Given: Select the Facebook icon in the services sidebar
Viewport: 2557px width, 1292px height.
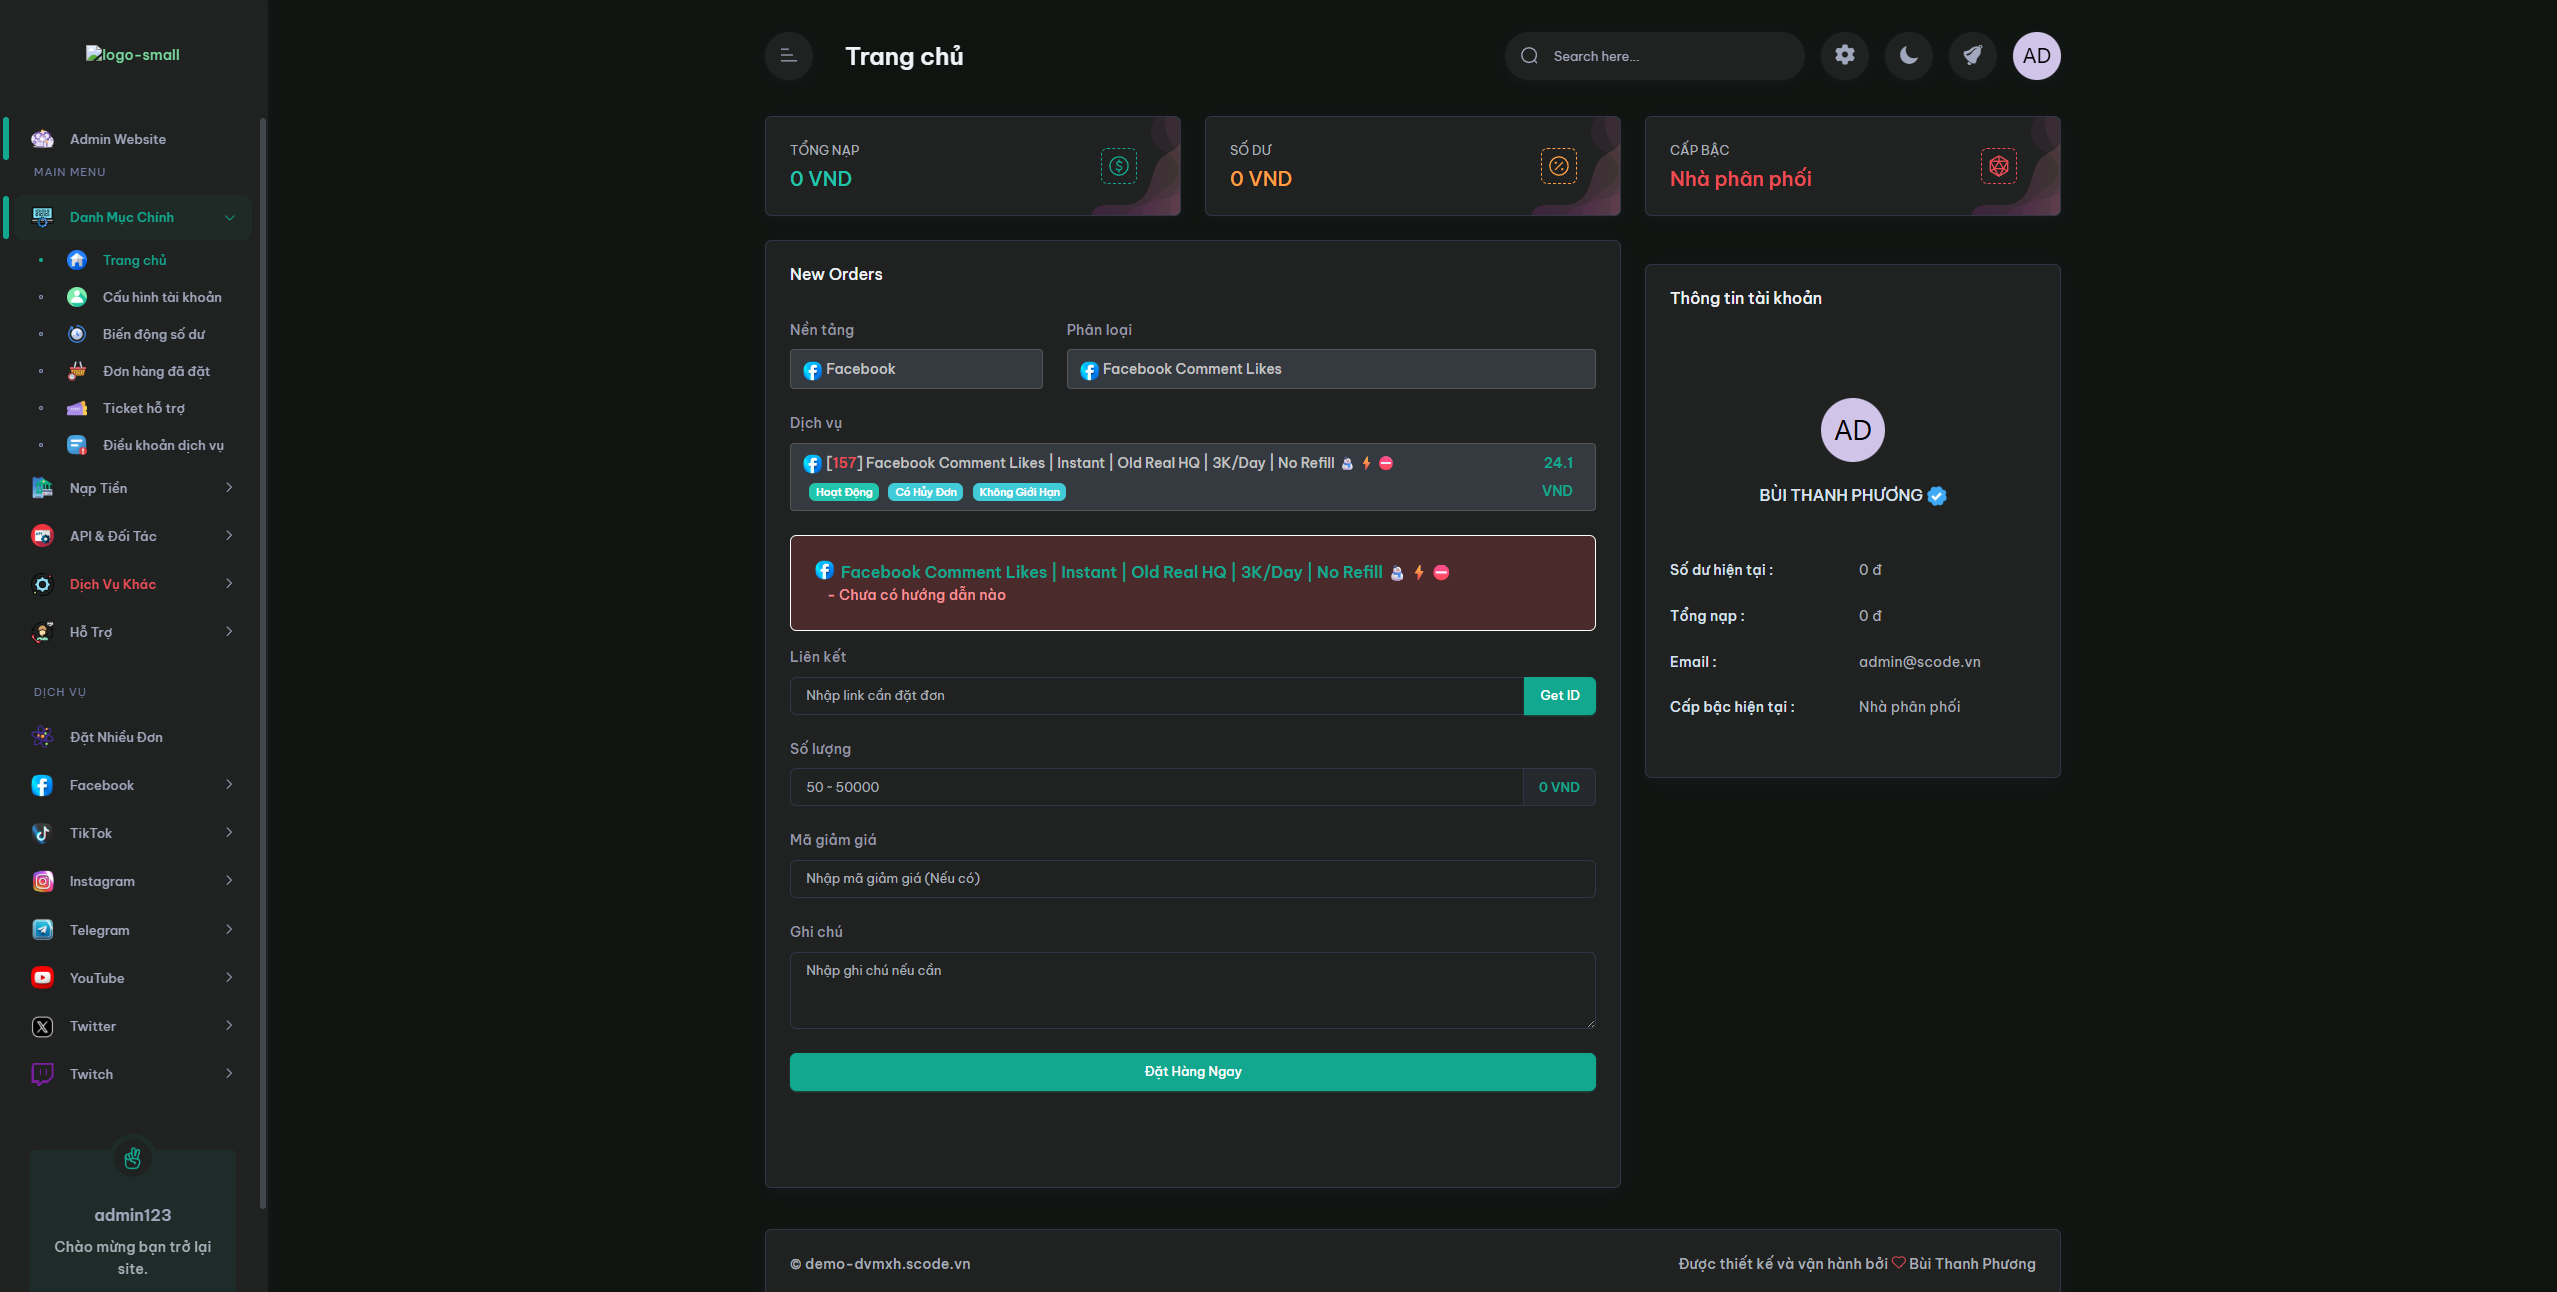Looking at the screenshot, I should coord(42,785).
